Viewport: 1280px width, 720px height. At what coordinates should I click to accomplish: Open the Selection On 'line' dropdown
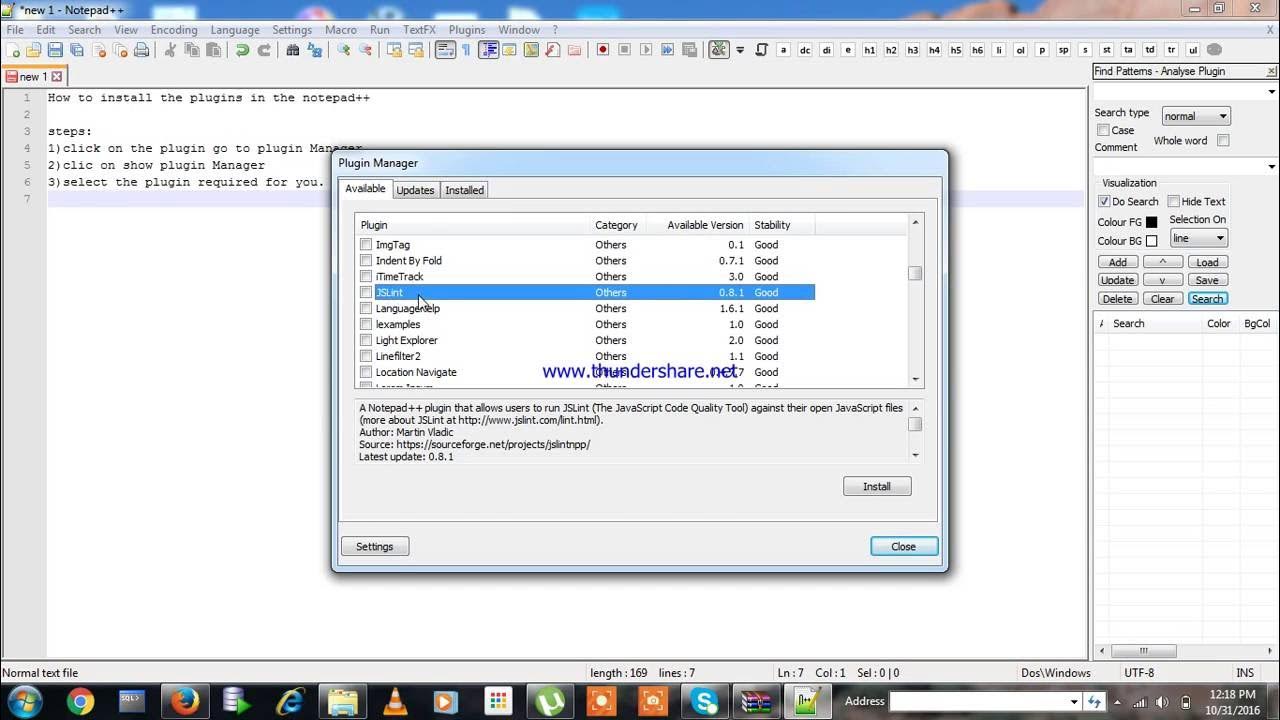pyautogui.click(x=1198, y=238)
